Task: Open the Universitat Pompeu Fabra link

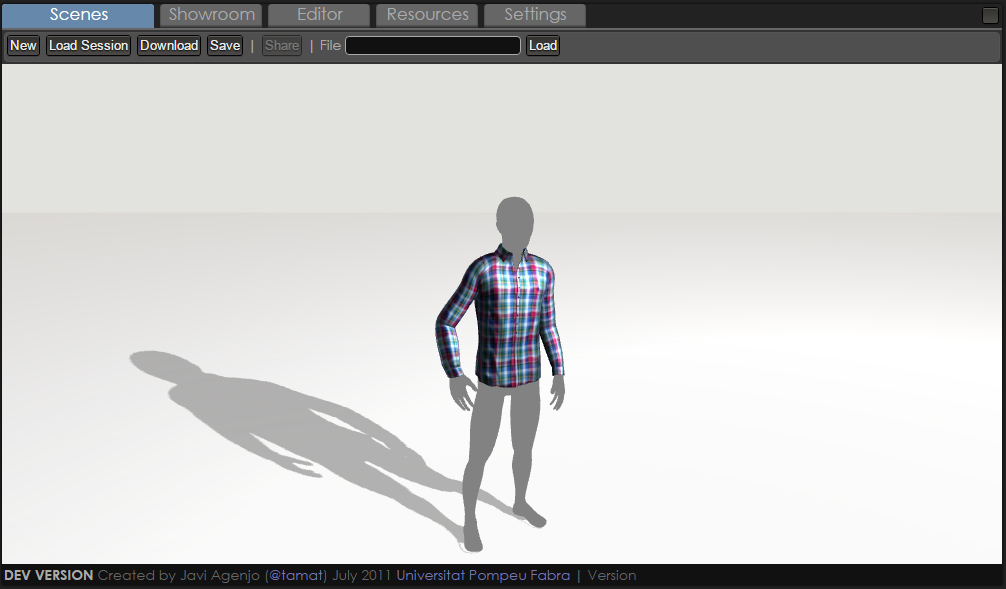Action: coord(483,576)
